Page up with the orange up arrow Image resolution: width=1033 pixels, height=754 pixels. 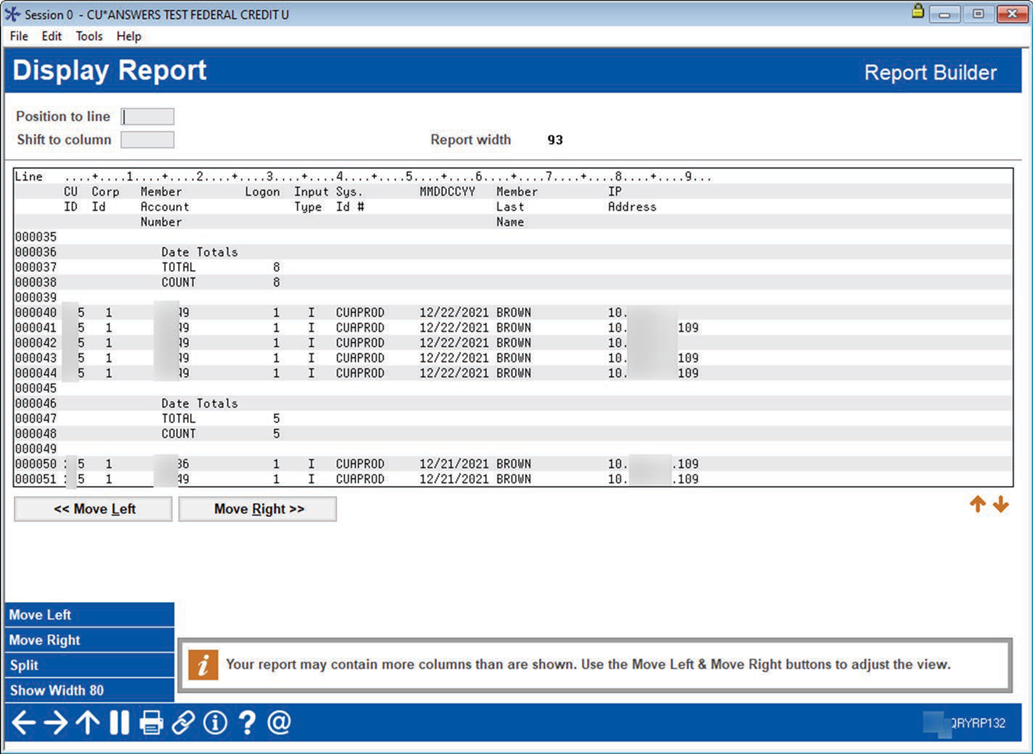point(978,504)
